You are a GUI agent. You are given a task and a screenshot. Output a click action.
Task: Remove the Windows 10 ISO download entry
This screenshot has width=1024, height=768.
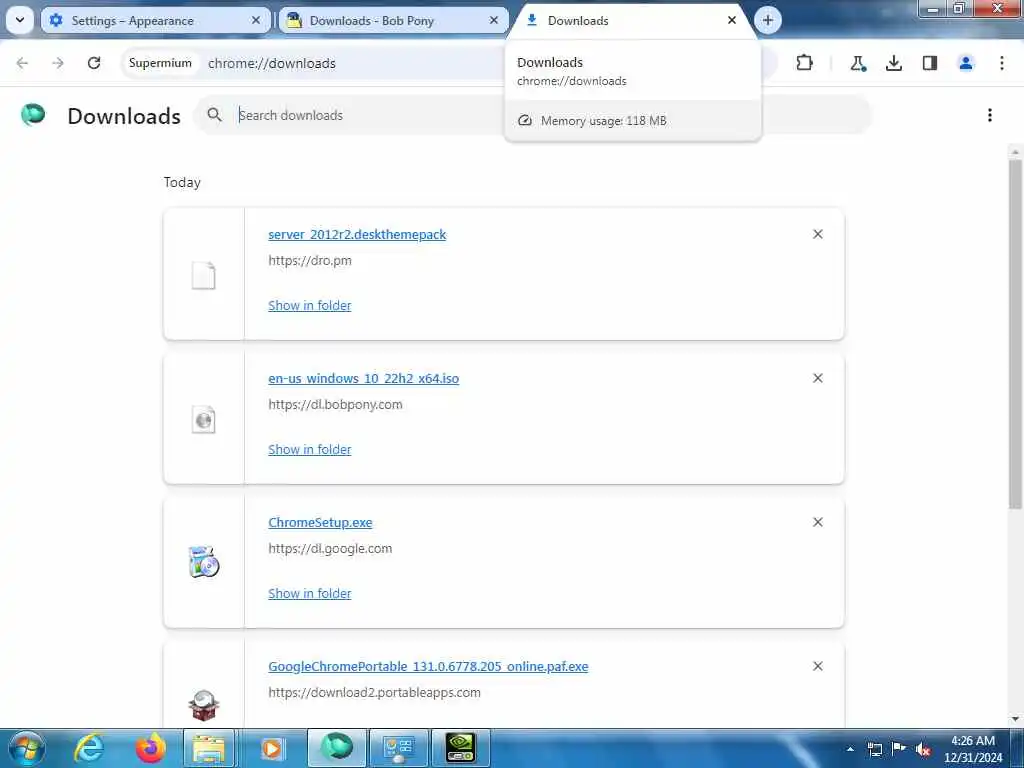tap(818, 378)
